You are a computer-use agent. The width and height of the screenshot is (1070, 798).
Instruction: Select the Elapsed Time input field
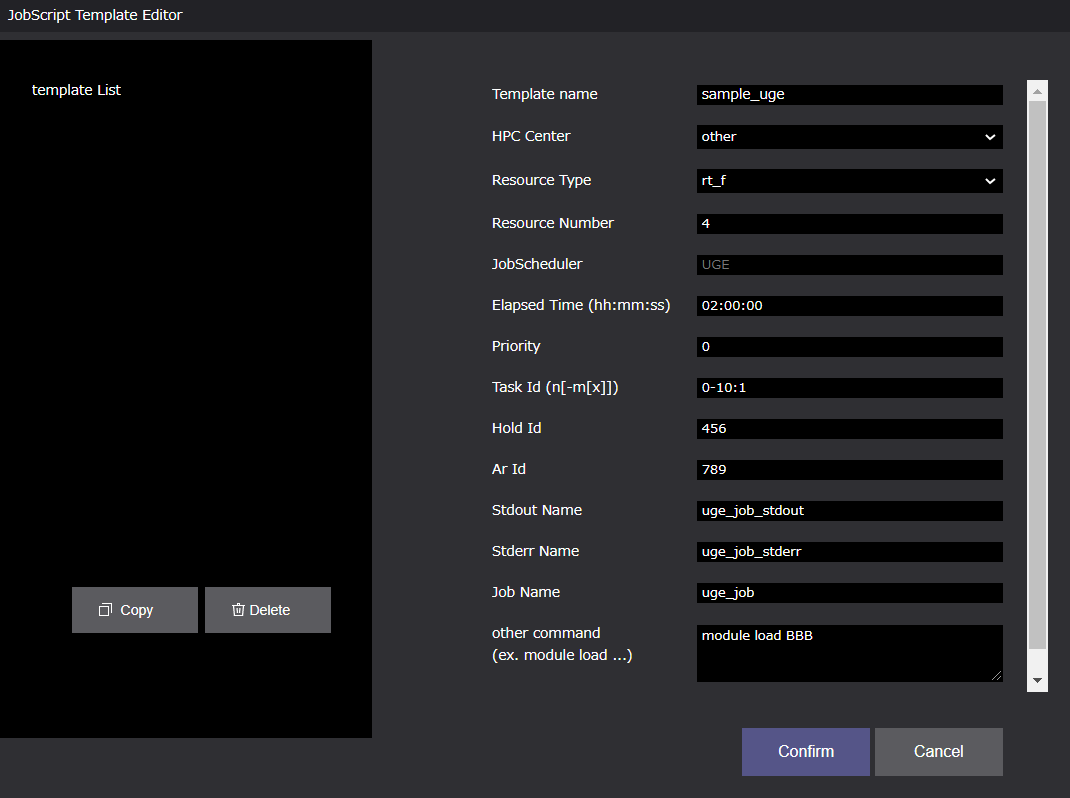(x=849, y=306)
